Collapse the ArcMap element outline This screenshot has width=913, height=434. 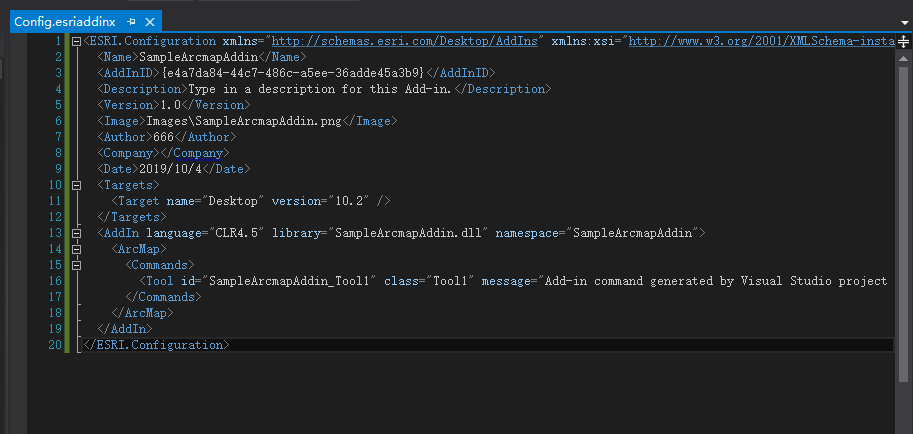tap(76, 249)
